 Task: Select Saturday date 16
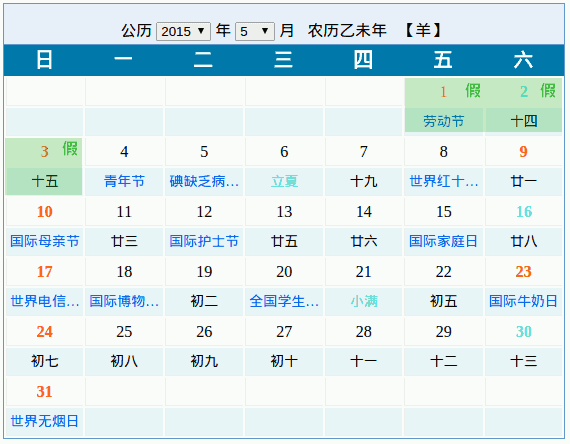point(524,212)
